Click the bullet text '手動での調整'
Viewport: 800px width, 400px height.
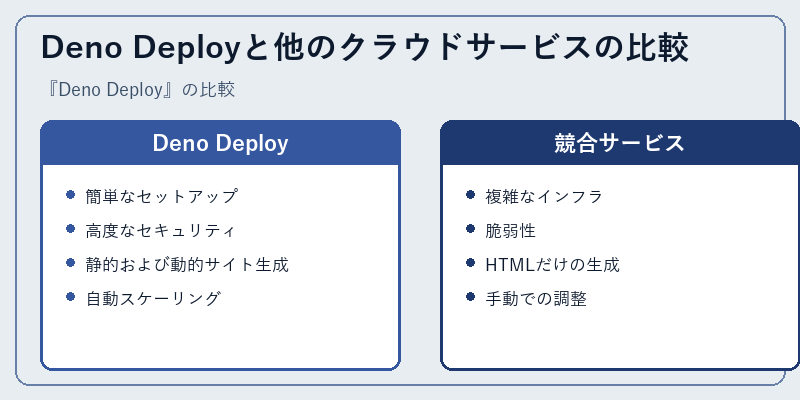click(x=536, y=298)
